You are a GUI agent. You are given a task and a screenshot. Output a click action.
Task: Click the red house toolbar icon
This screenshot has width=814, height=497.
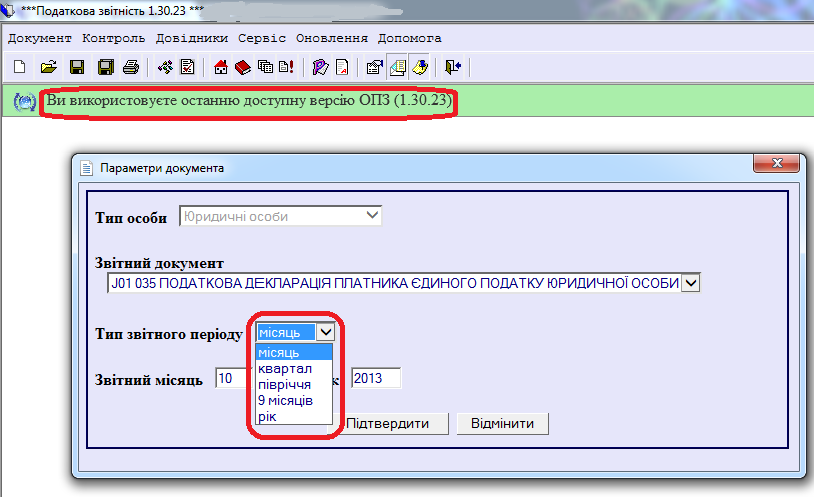click(222, 67)
